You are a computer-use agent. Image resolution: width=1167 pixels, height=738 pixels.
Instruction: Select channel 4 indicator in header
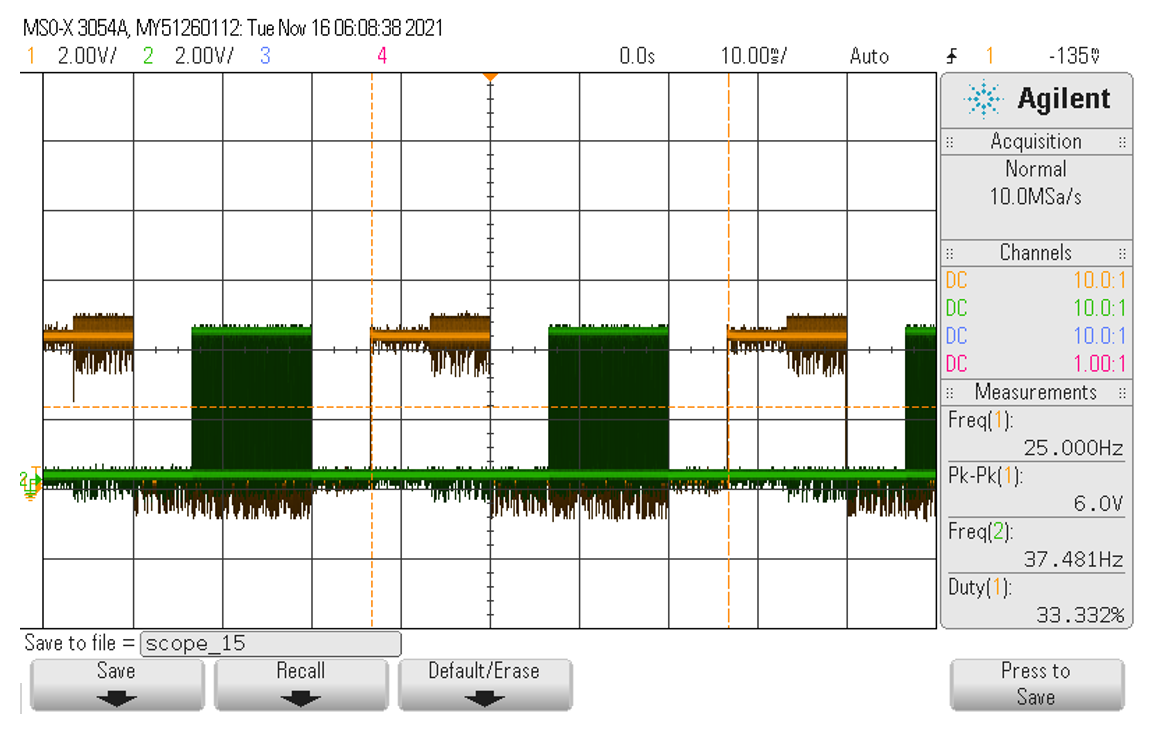point(382,56)
